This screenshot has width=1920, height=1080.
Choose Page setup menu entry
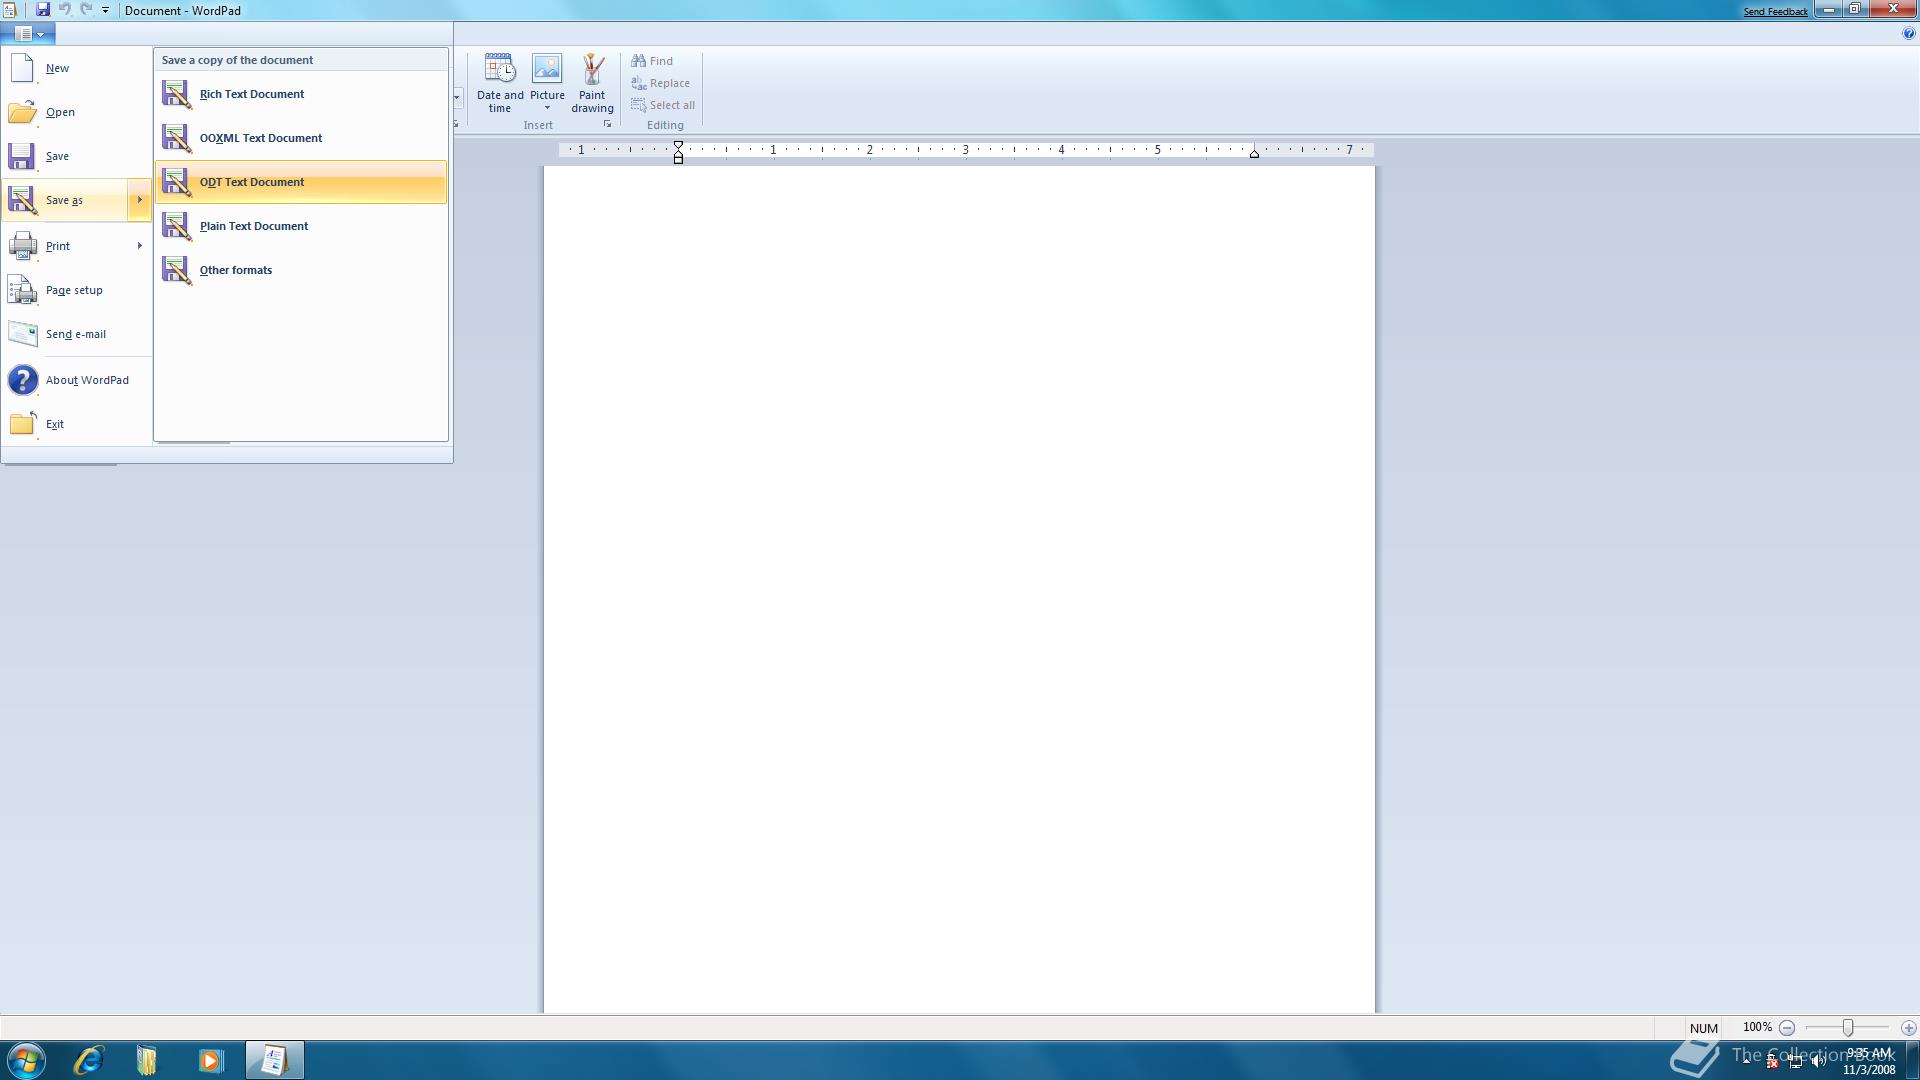[x=77, y=290]
